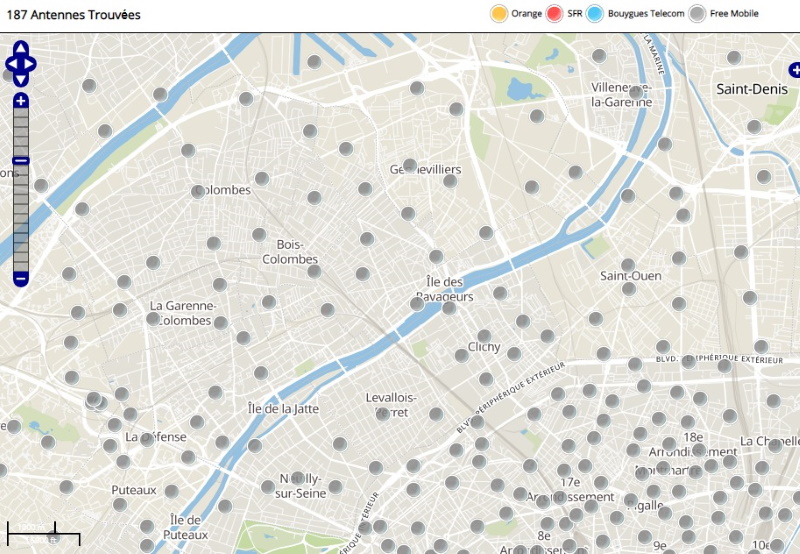800x554 pixels.
Task: Click the '187 Antennes Trouvées' heading
Action: point(73,15)
